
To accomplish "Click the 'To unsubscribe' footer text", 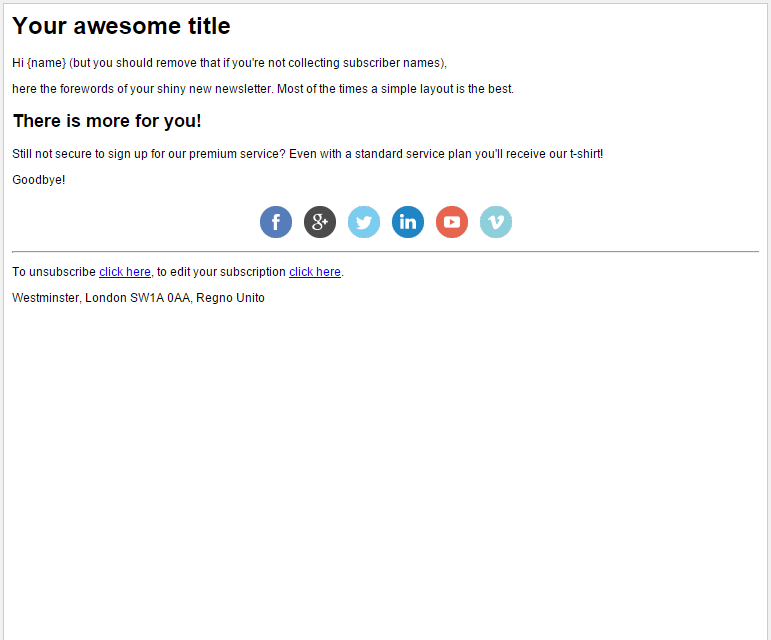I will click(x=54, y=272).
